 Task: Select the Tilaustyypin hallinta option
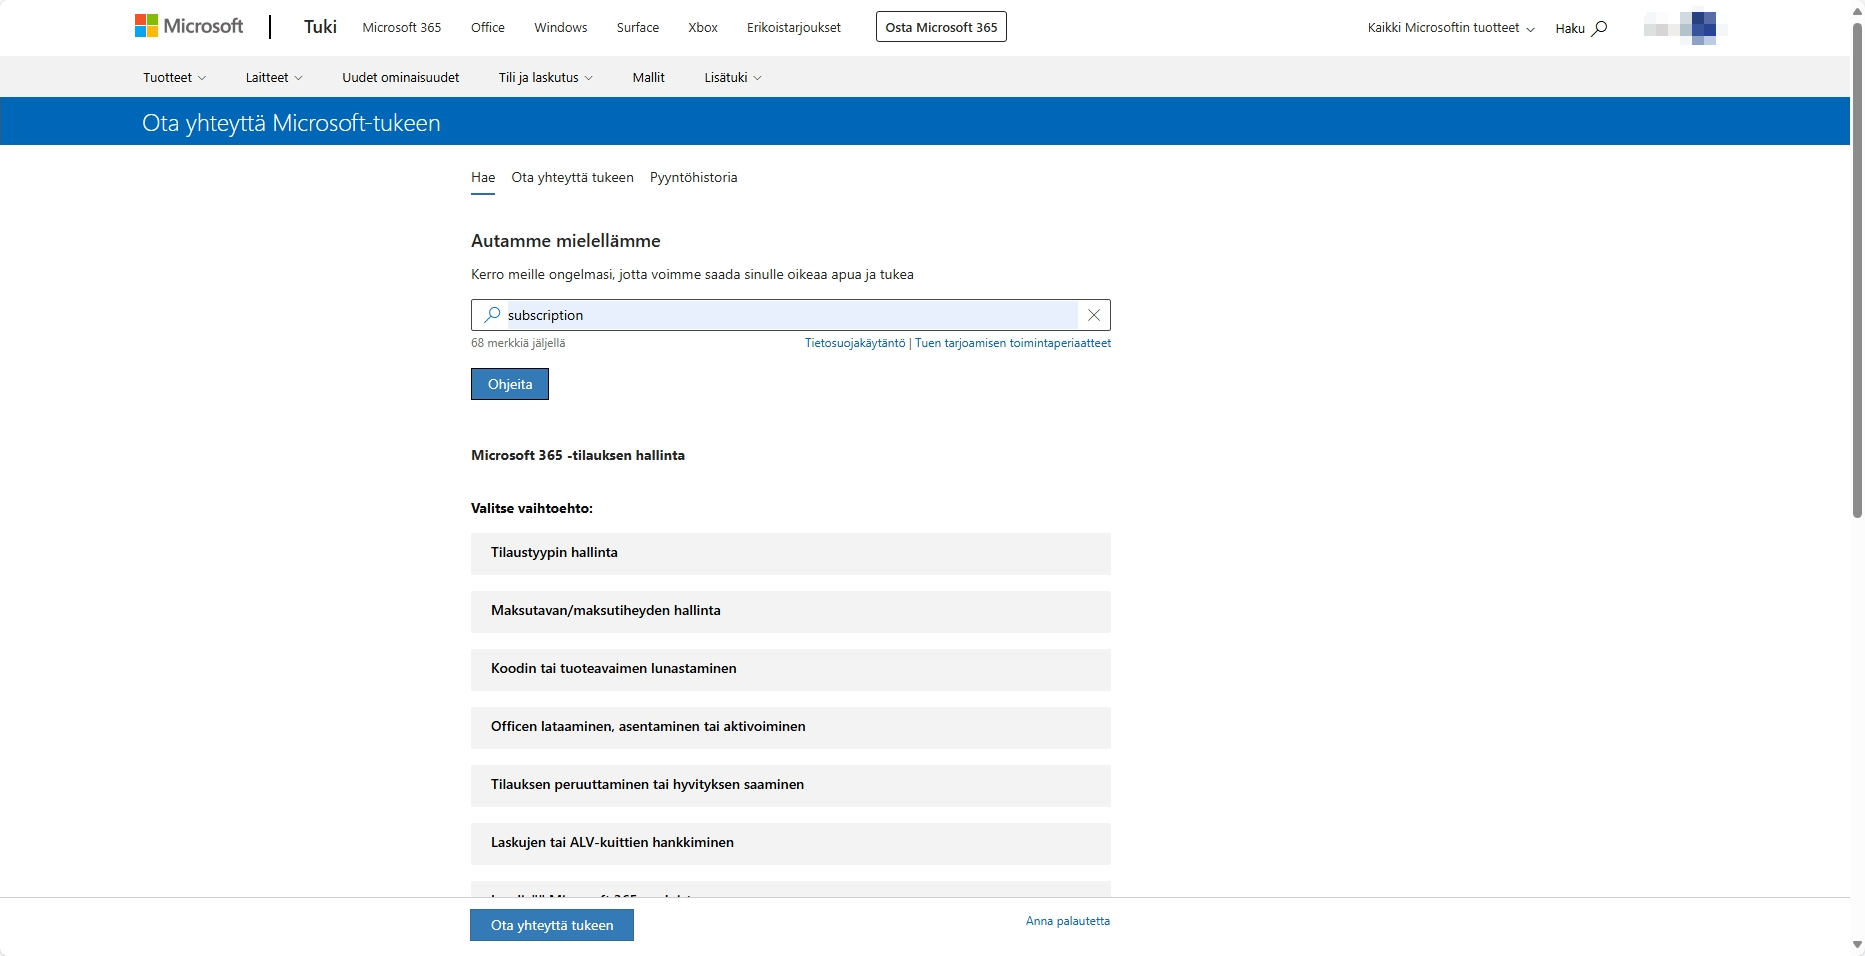point(791,553)
